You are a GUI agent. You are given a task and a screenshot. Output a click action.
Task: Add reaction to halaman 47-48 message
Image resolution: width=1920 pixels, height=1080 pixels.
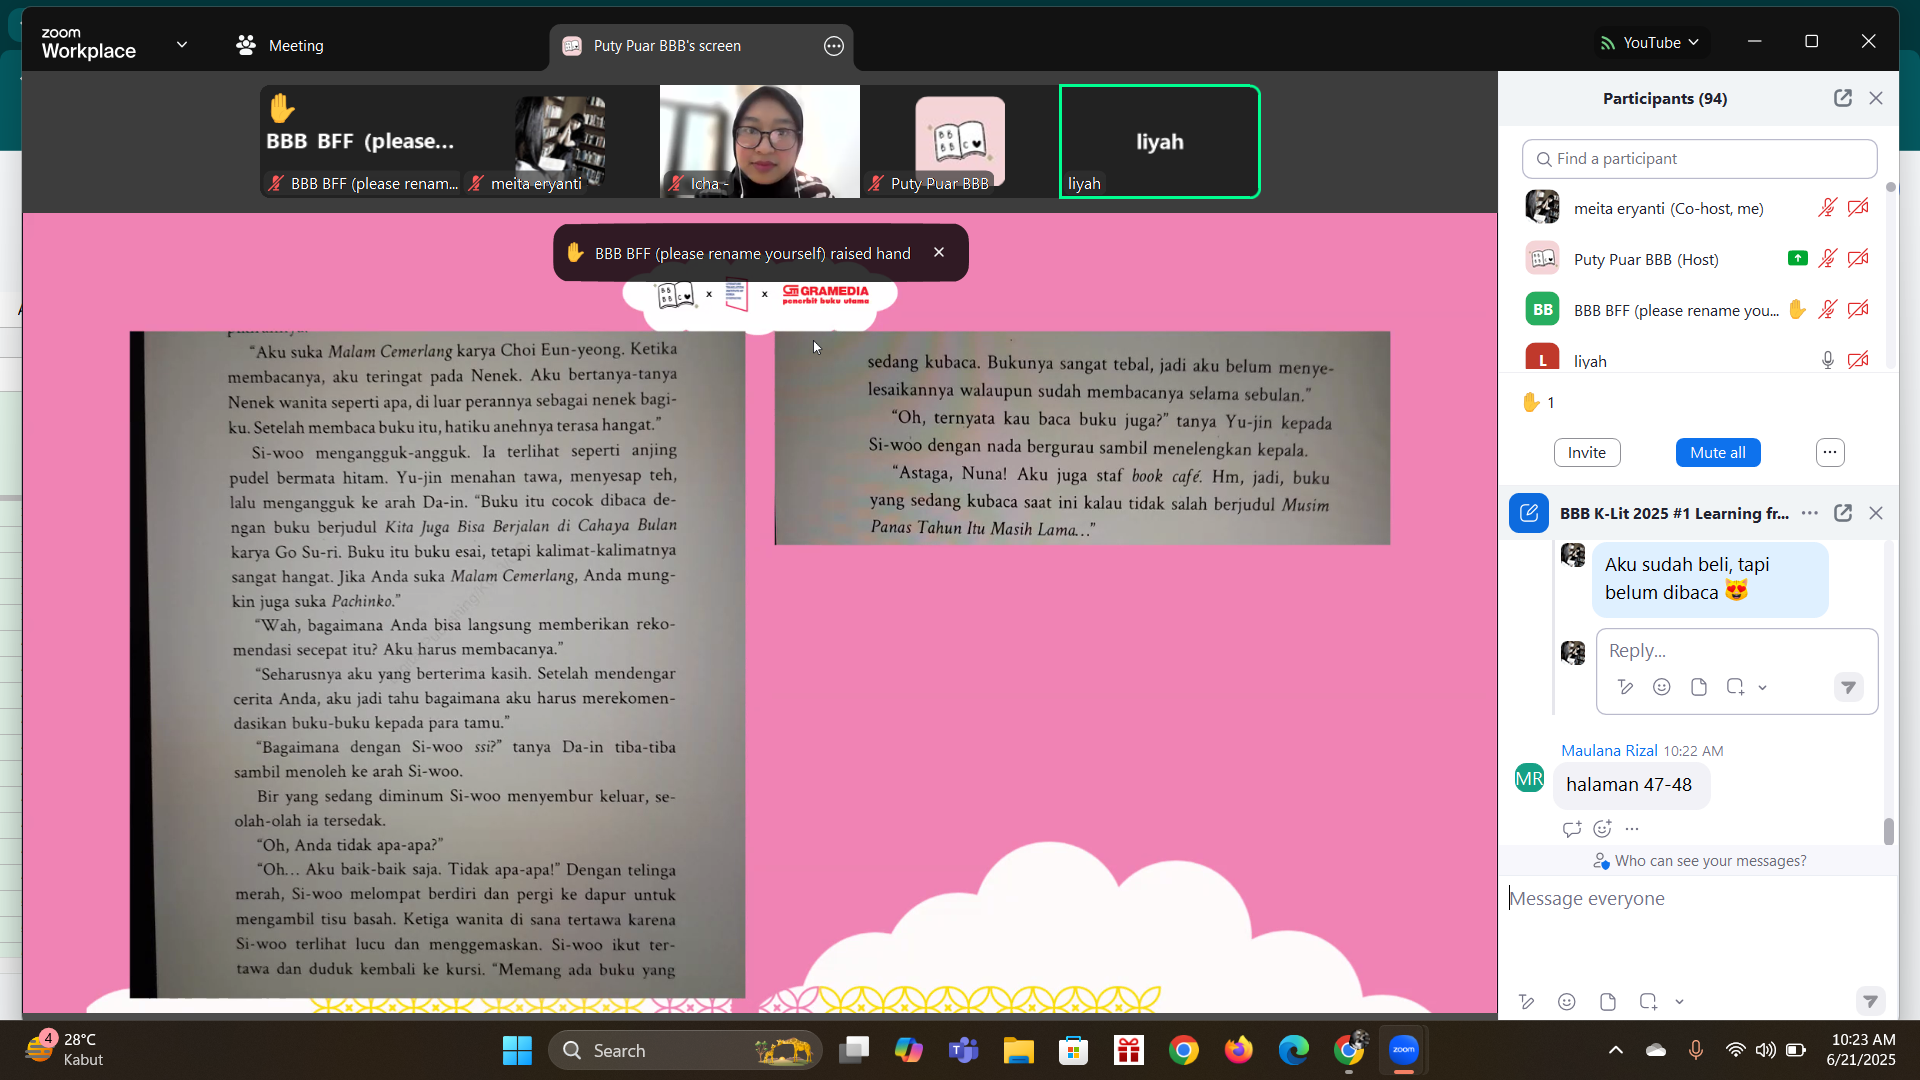click(1602, 829)
